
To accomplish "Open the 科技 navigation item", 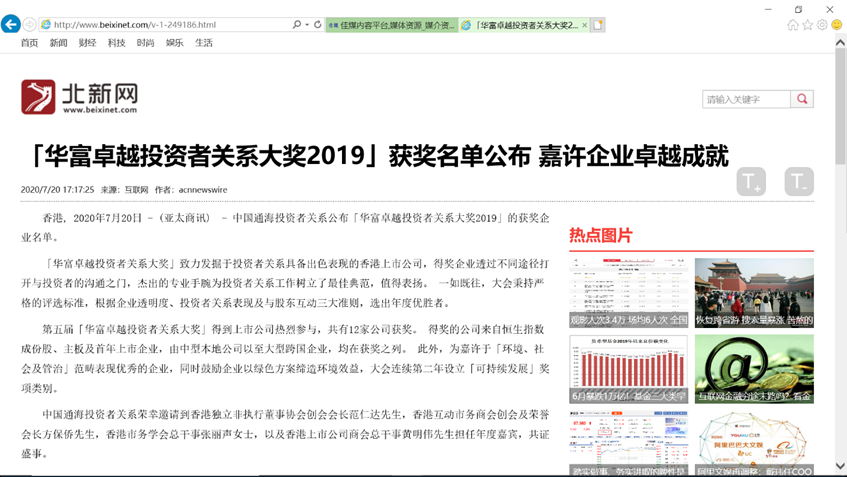I will point(116,43).
